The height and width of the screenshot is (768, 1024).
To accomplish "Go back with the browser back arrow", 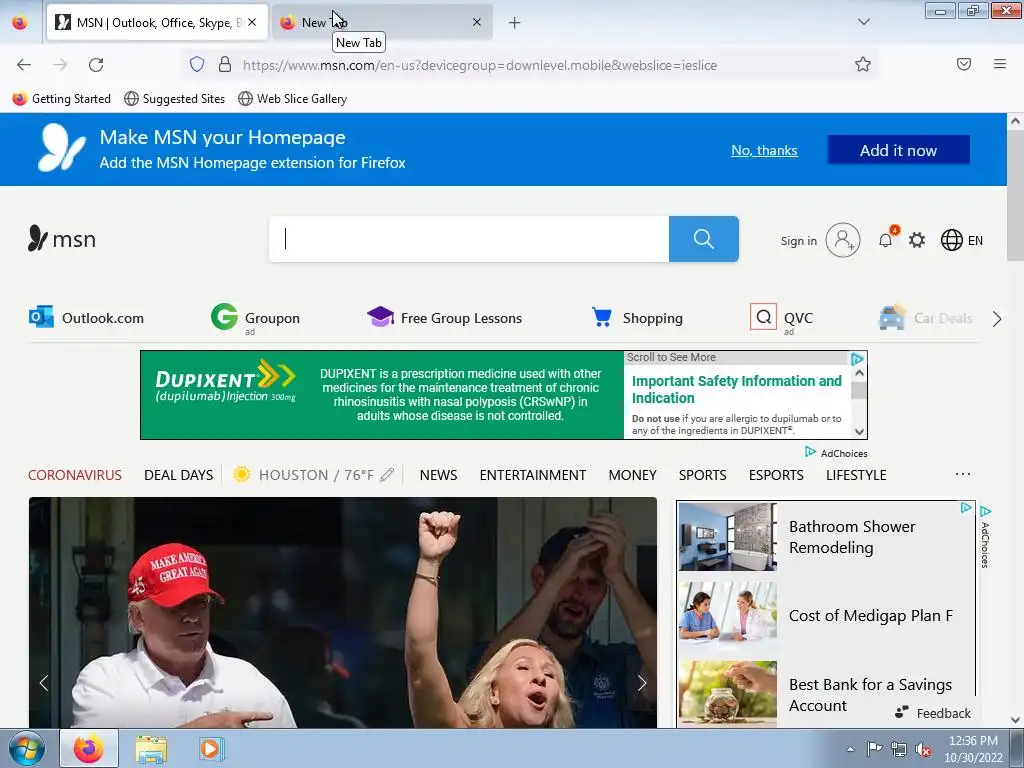I will point(24,65).
